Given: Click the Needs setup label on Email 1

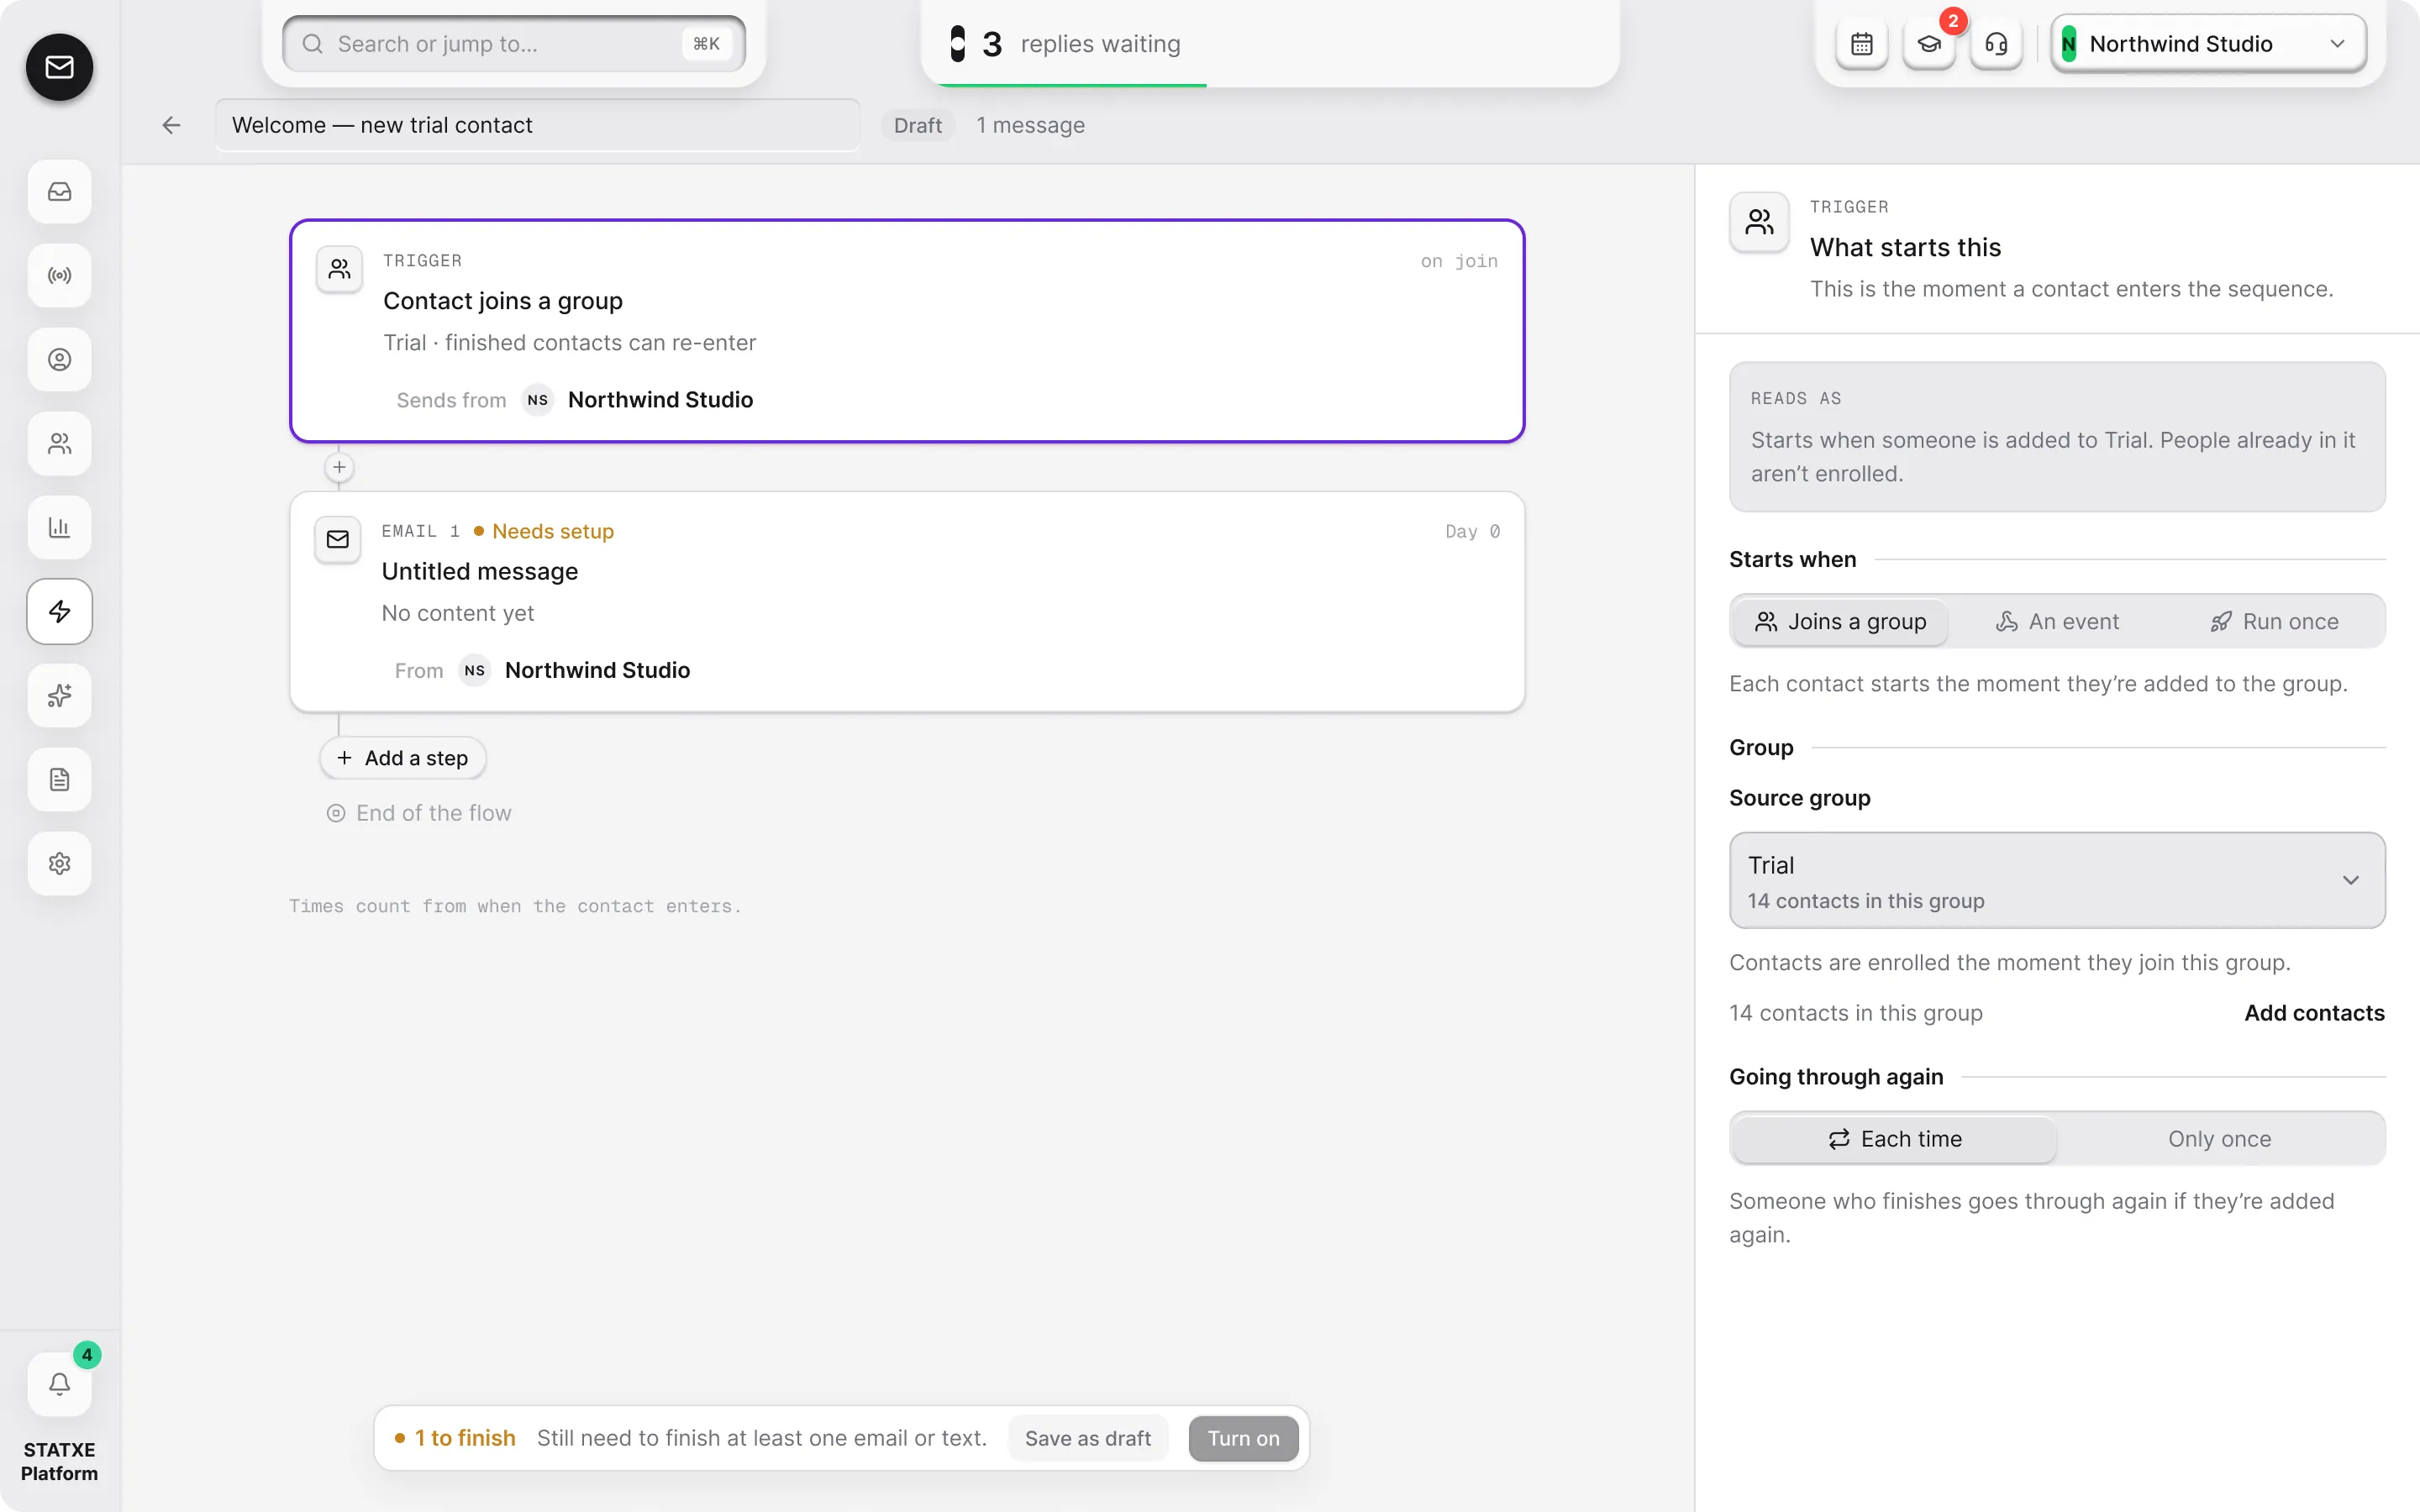Looking at the screenshot, I should (x=553, y=531).
